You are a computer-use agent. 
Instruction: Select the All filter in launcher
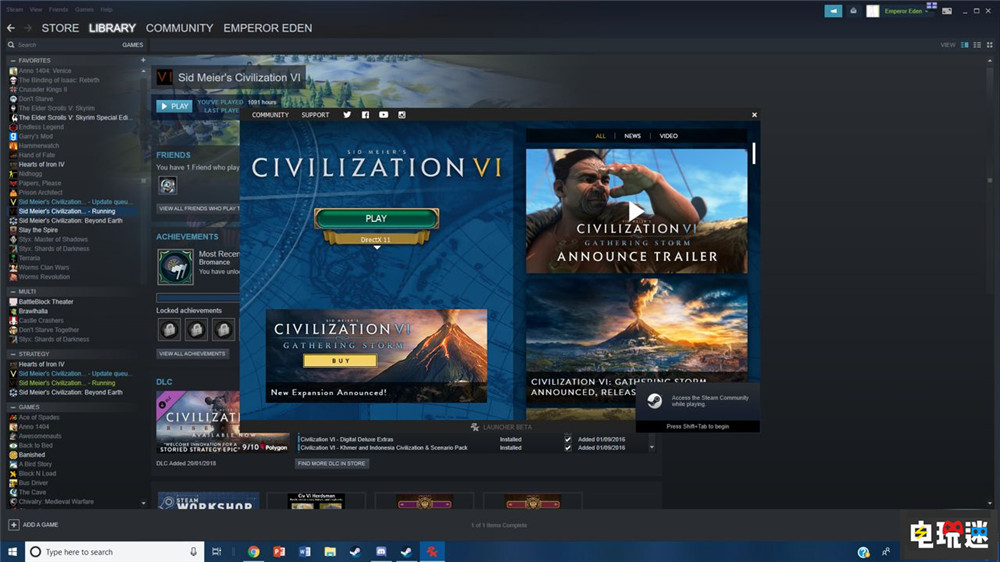point(600,136)
